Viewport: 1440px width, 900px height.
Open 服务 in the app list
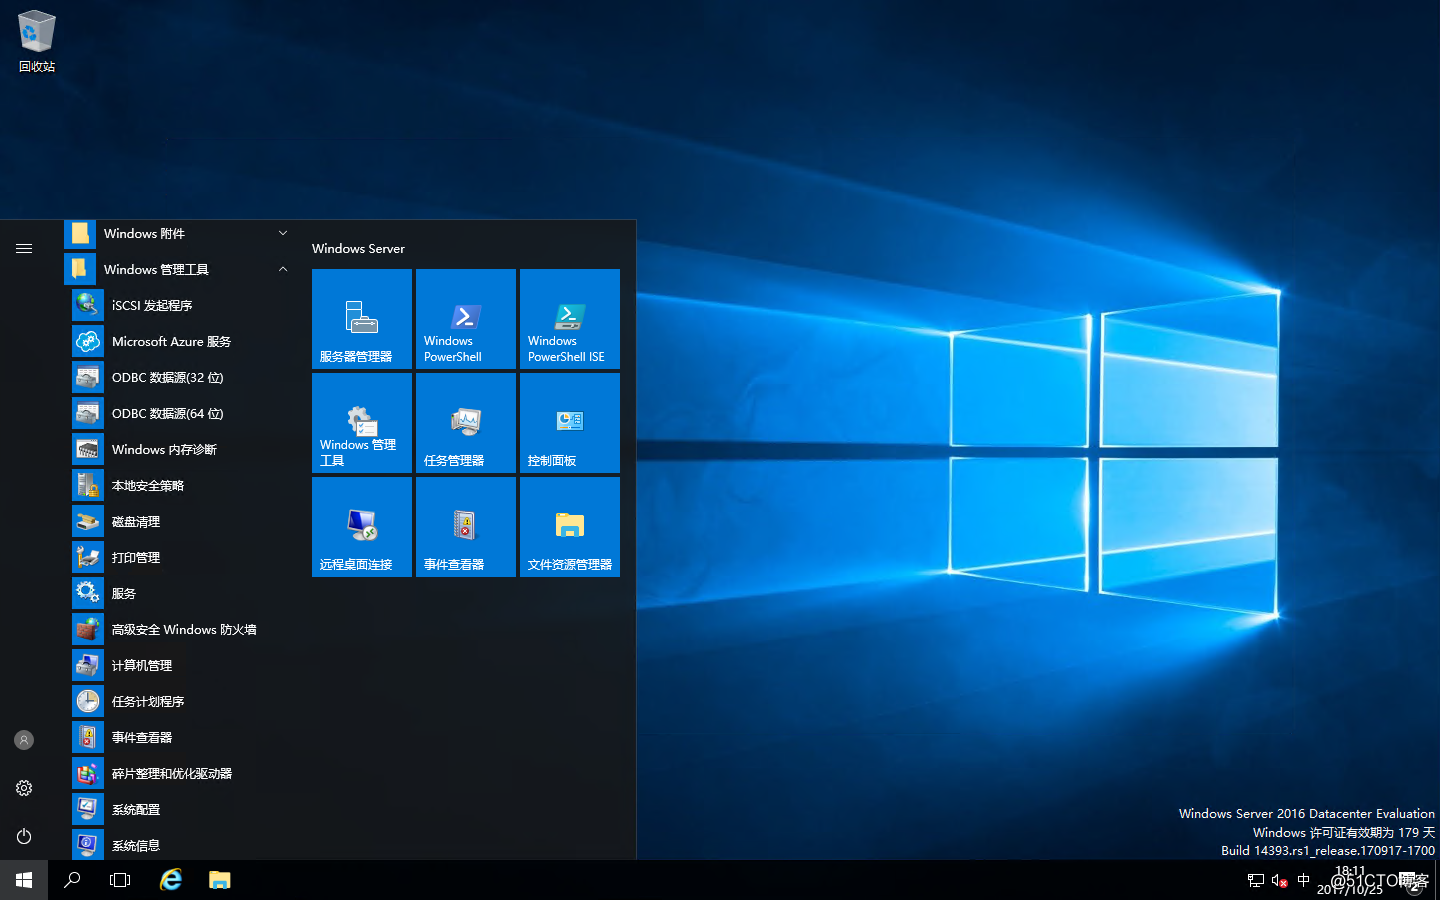(182, 593)
